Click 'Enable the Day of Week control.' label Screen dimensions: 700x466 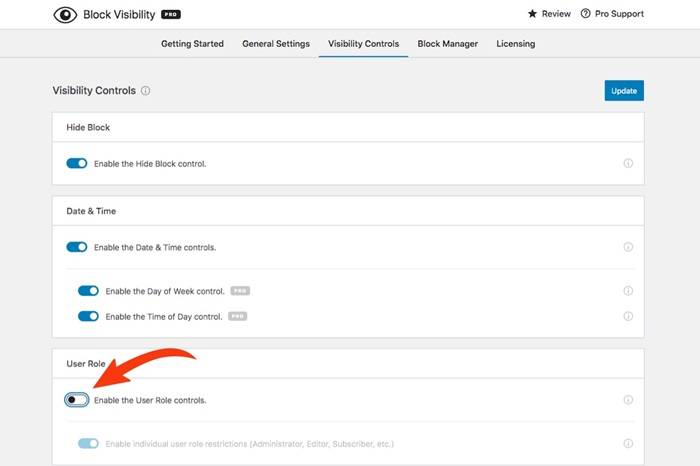(x=165, y=291)
